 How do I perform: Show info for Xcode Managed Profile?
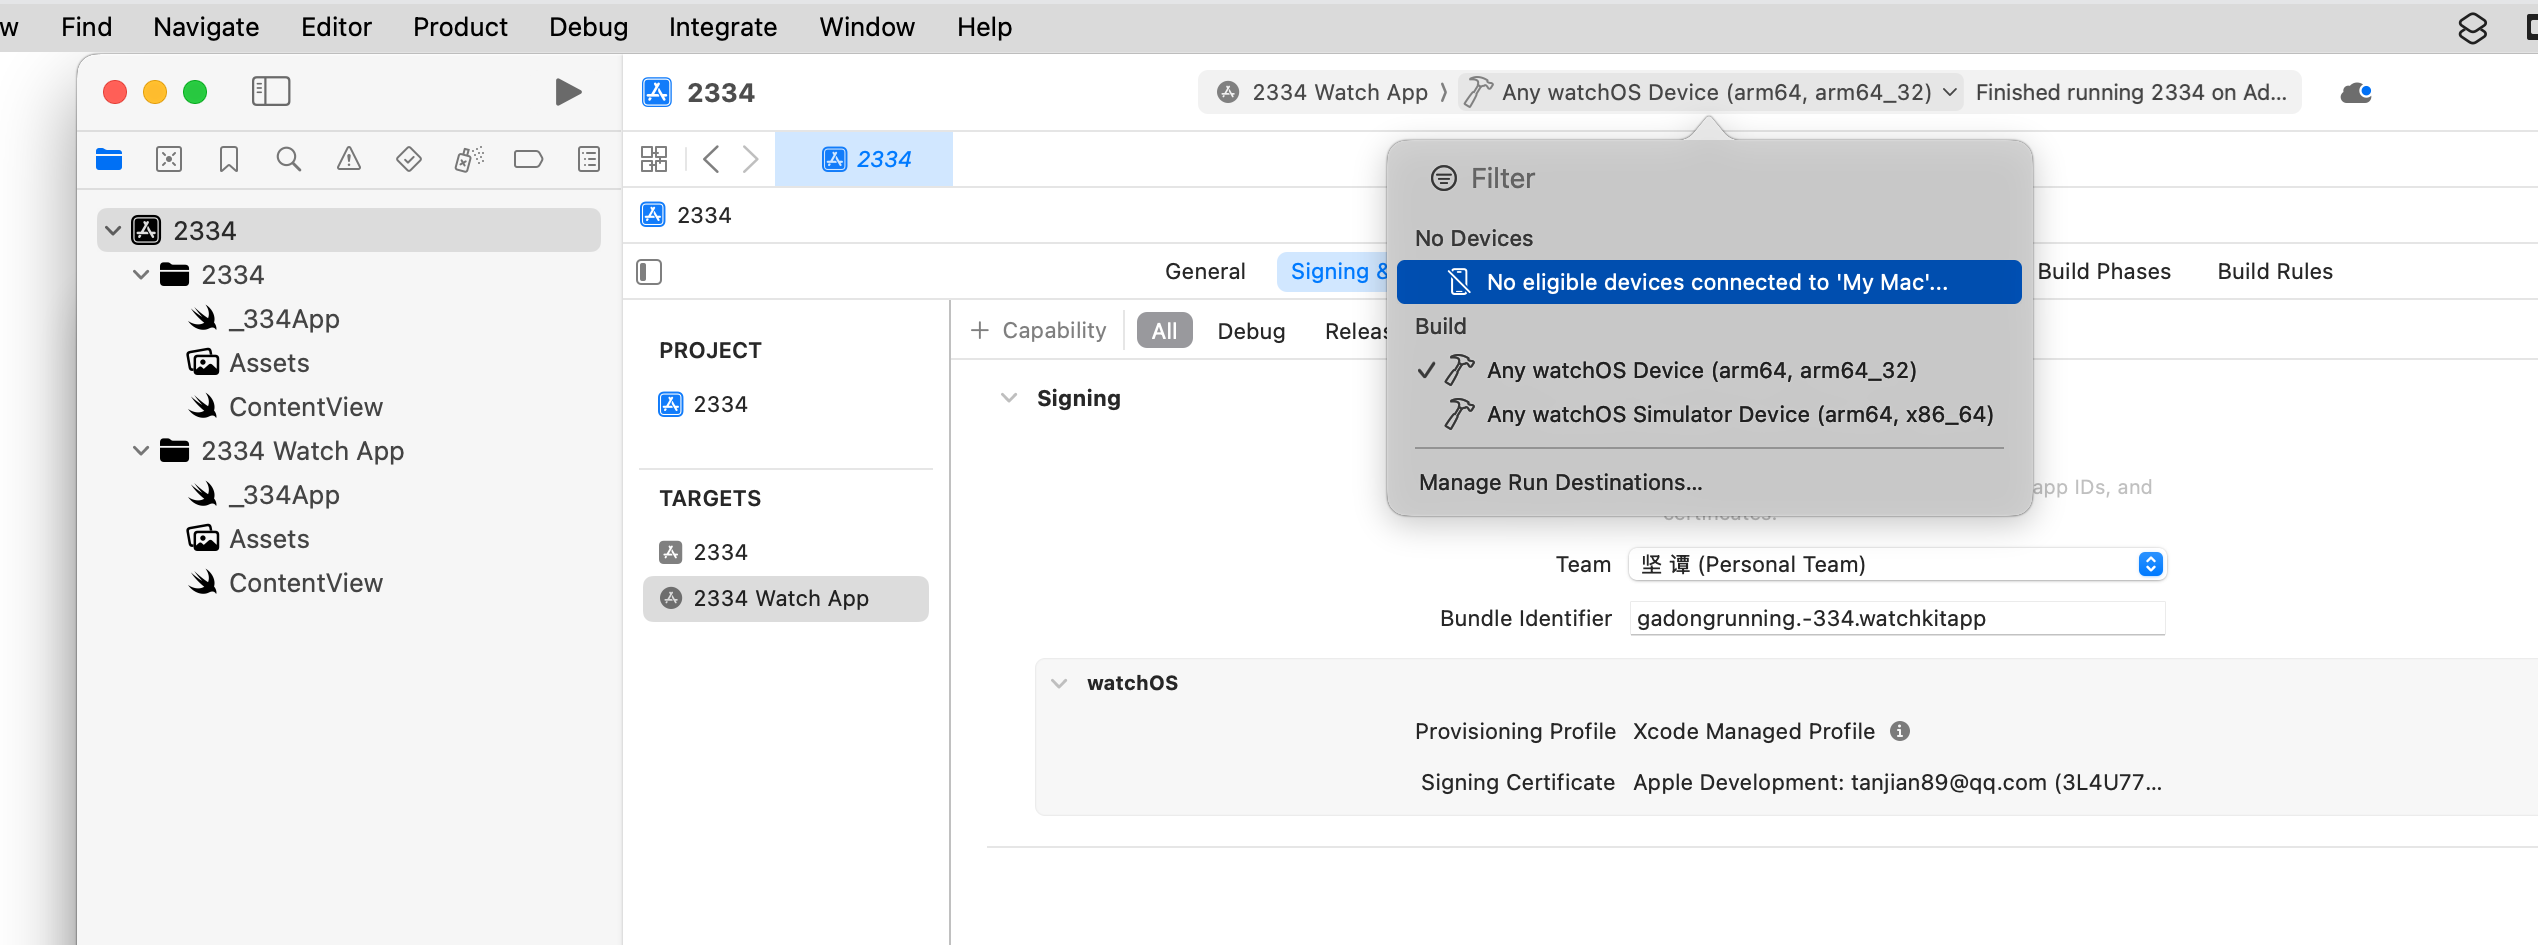(1900, 731)
